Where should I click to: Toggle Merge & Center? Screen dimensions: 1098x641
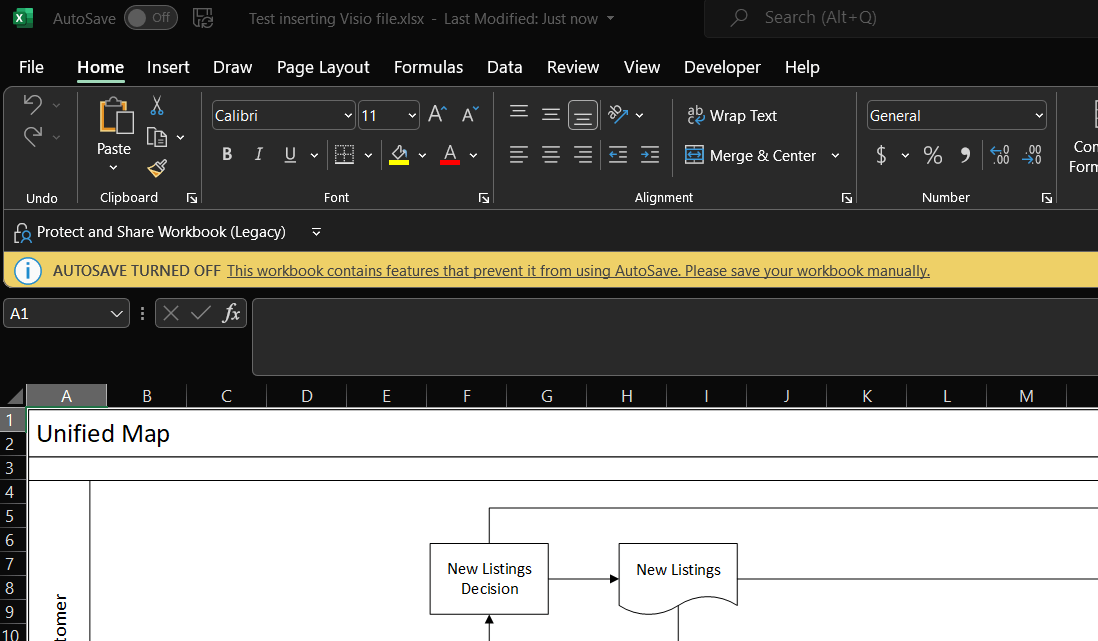coord(750,156)
